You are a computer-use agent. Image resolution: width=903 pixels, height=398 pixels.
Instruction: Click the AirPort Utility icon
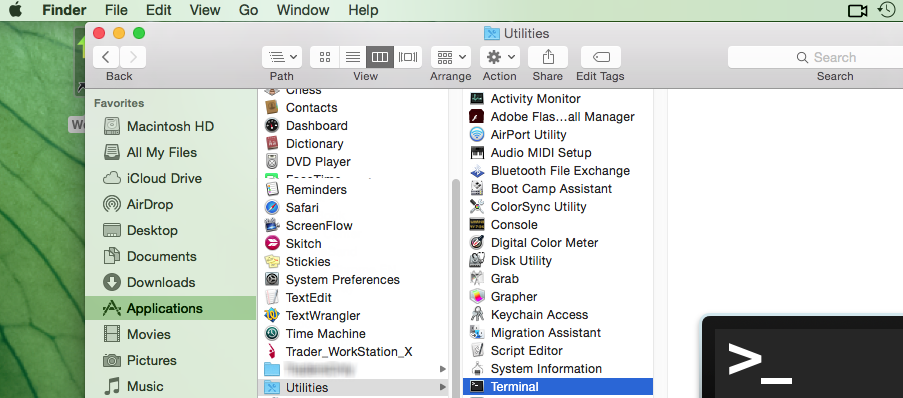coord(477,135)
